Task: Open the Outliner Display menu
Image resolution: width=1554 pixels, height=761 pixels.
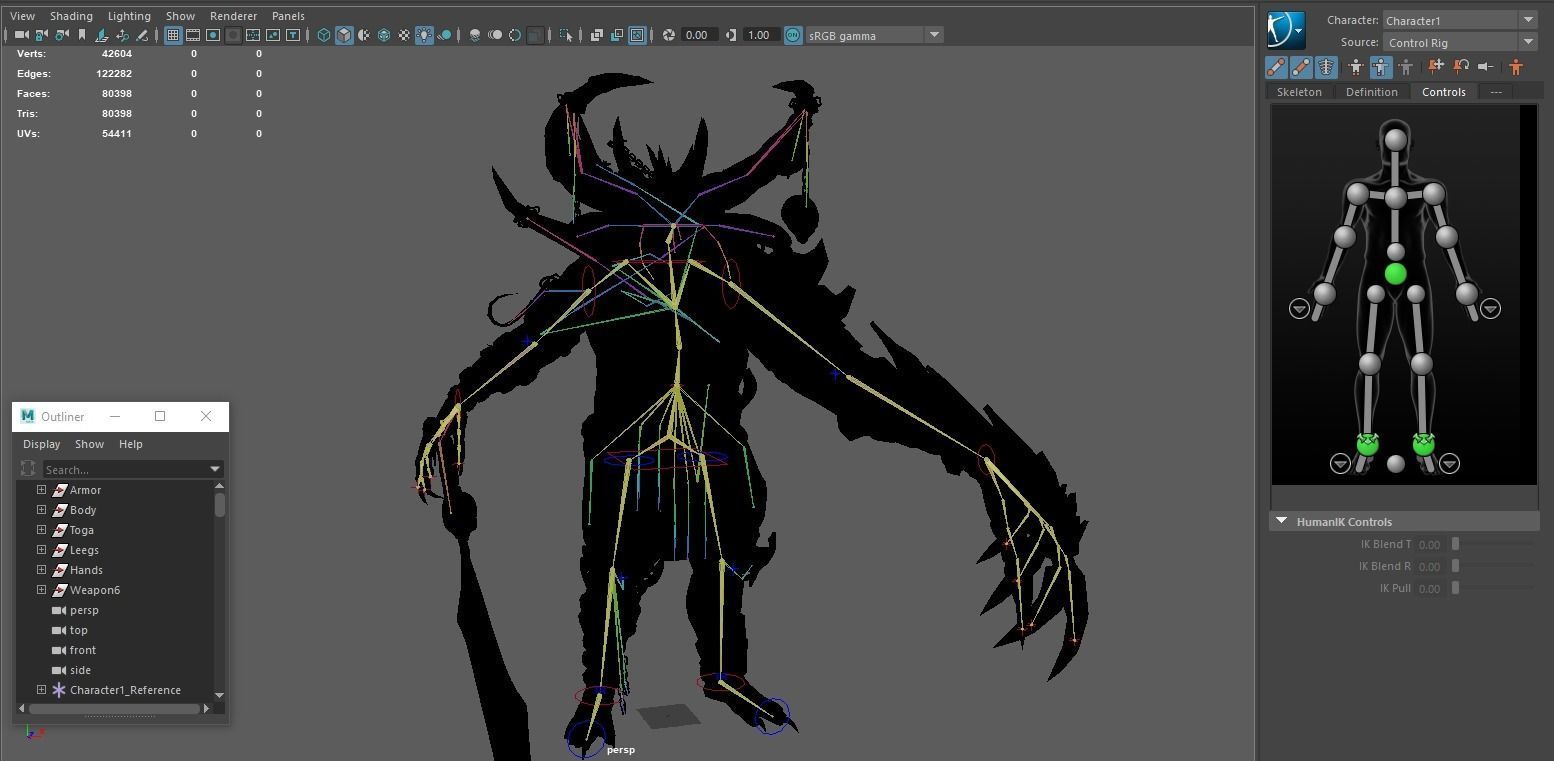Action: click(x=42, y=444)
